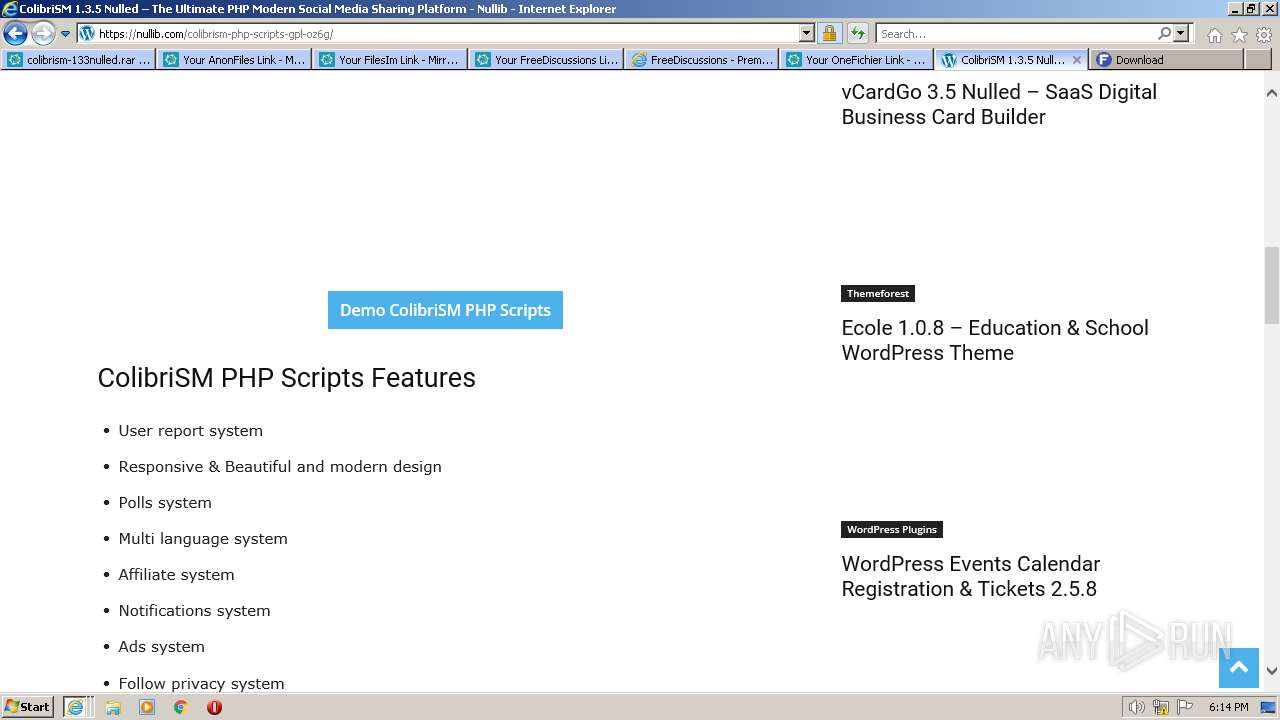This screenshot has width=1280, height=720.
Task: Click the network tray icon
Action: tap(1160, 707)
